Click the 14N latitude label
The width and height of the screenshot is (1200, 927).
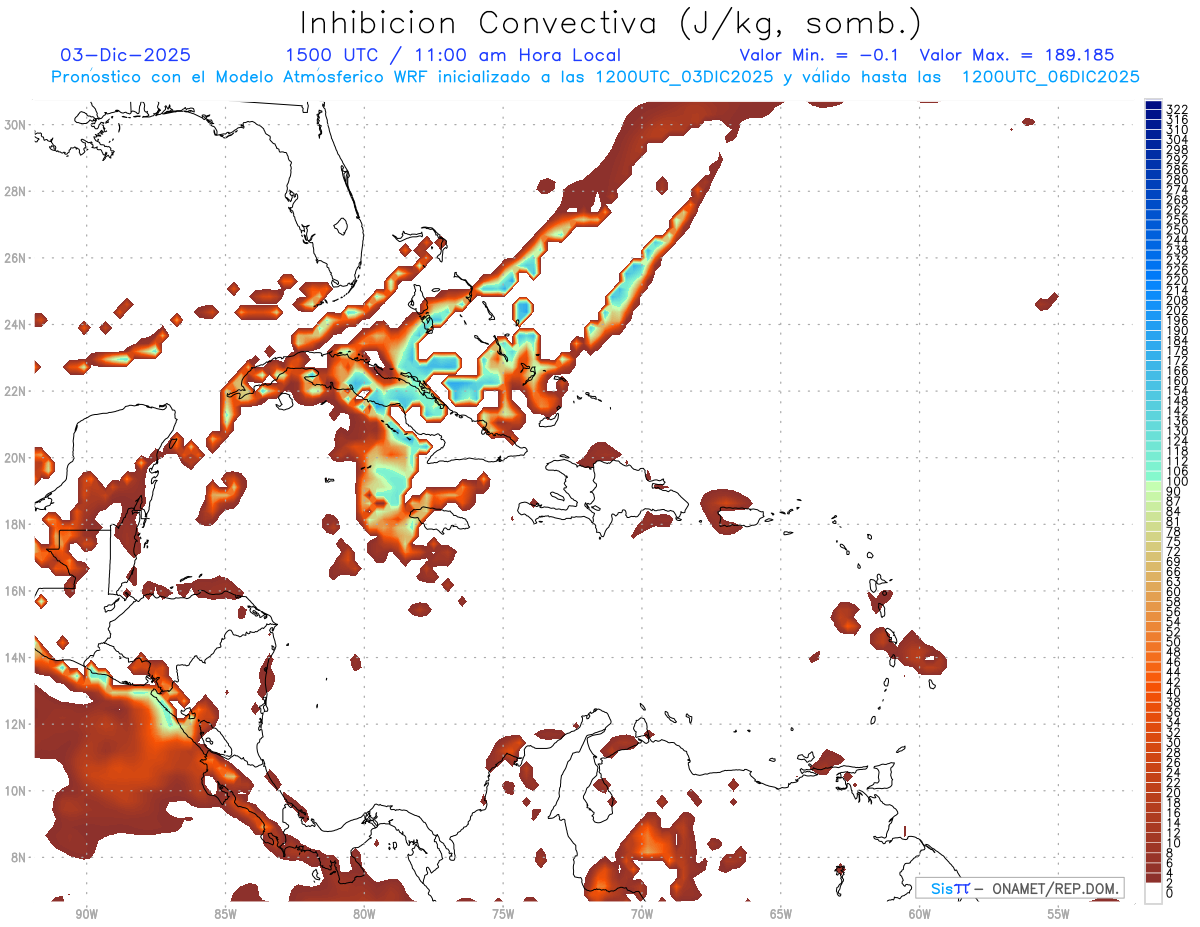17,658
